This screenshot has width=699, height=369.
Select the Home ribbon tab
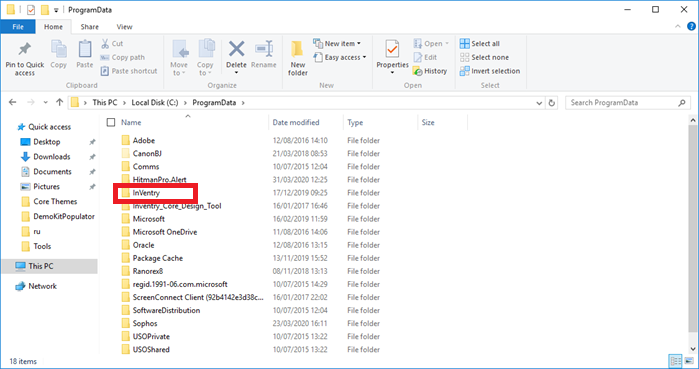point(53,27)
